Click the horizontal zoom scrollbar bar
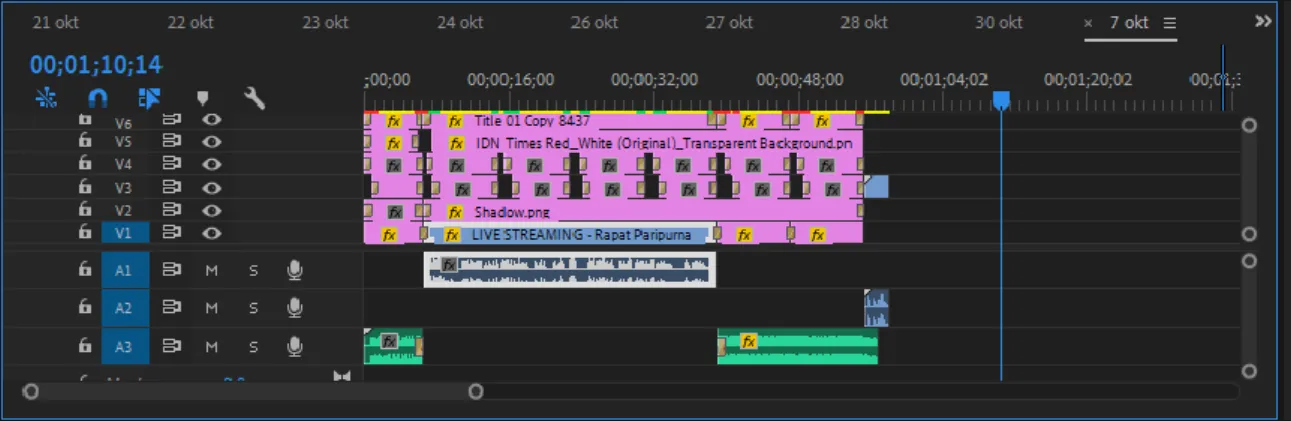The width and height of the screenshot is (1291, 421). pos(253,391)
